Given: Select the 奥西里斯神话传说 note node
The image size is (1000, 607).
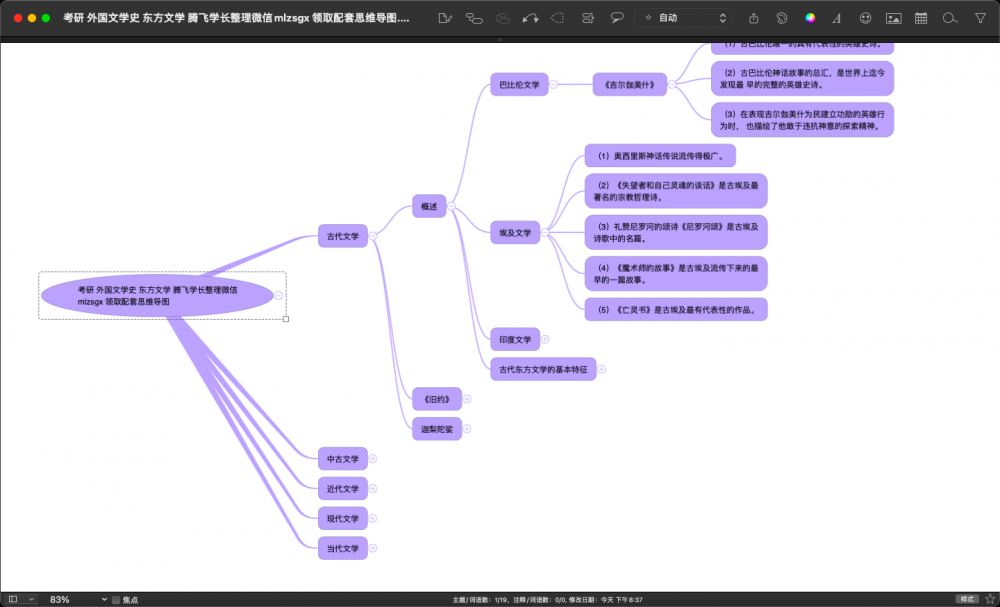Looking at the screenshot, I should coord(660,156).
